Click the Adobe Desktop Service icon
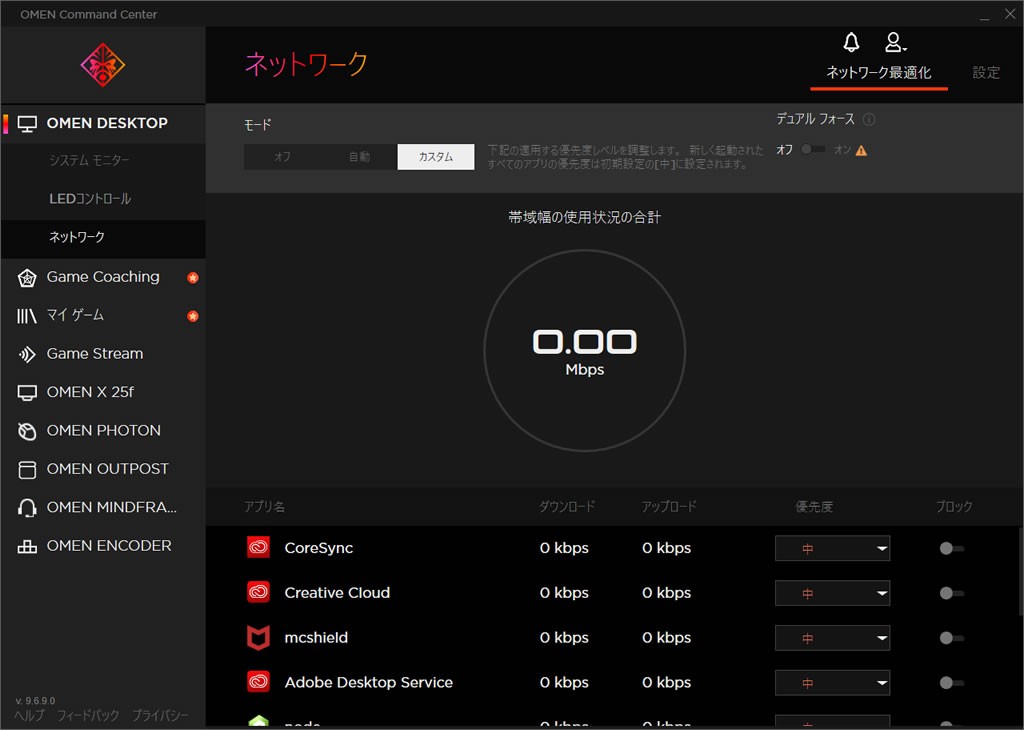 pos(259,682)
